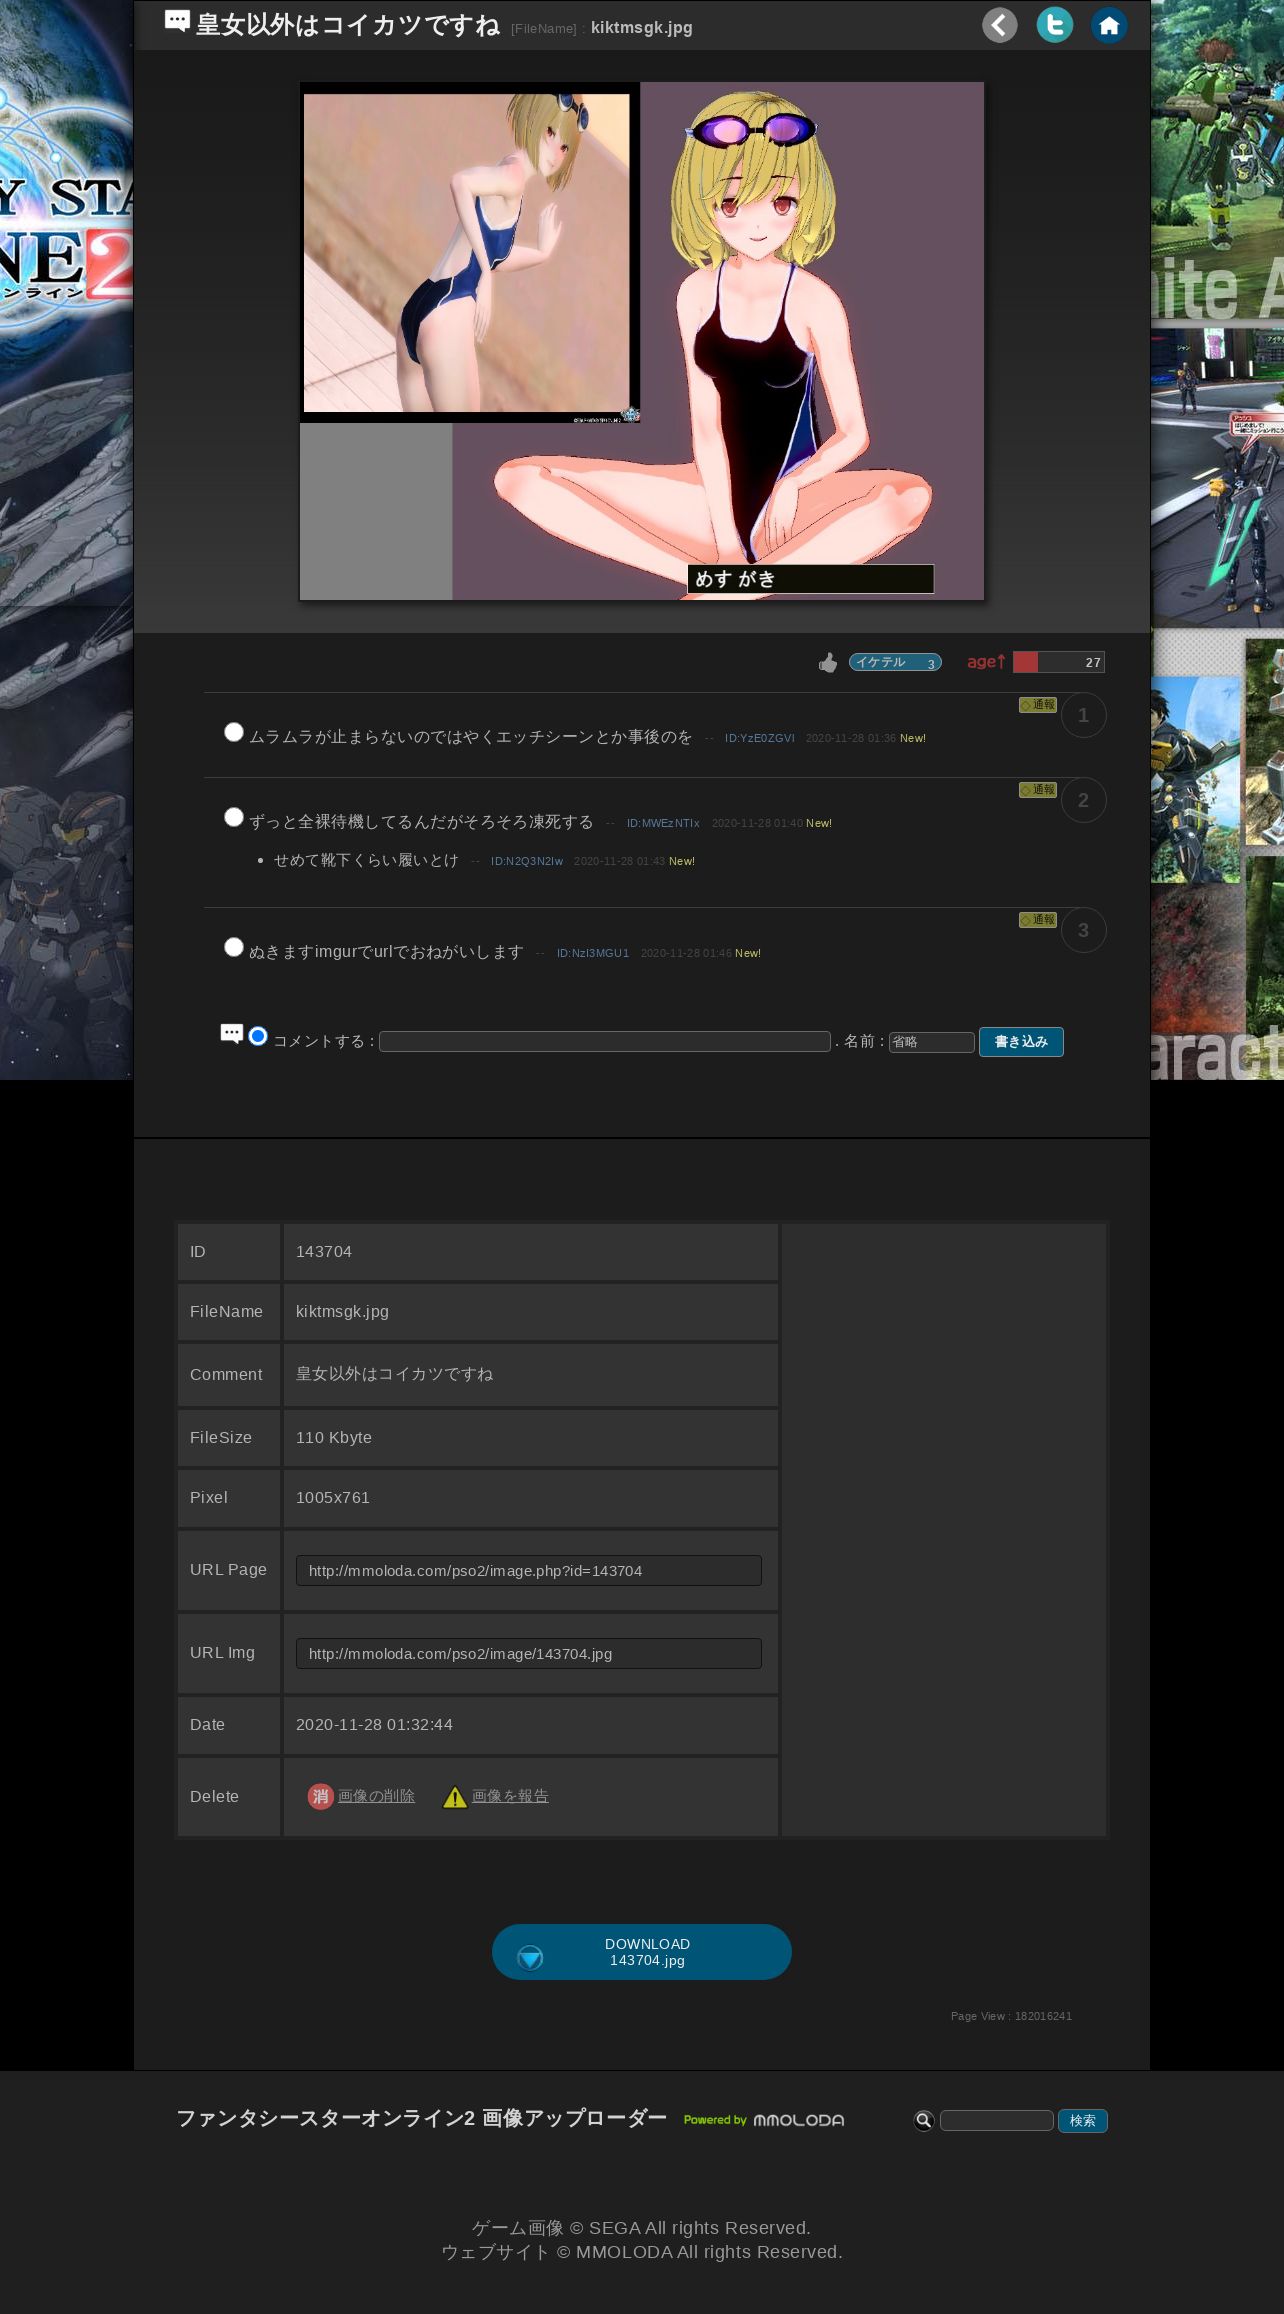The height and width of the screenshot is (2314, 1284).
Task: Click the URL Img text field
Action: click(529, 1653)
